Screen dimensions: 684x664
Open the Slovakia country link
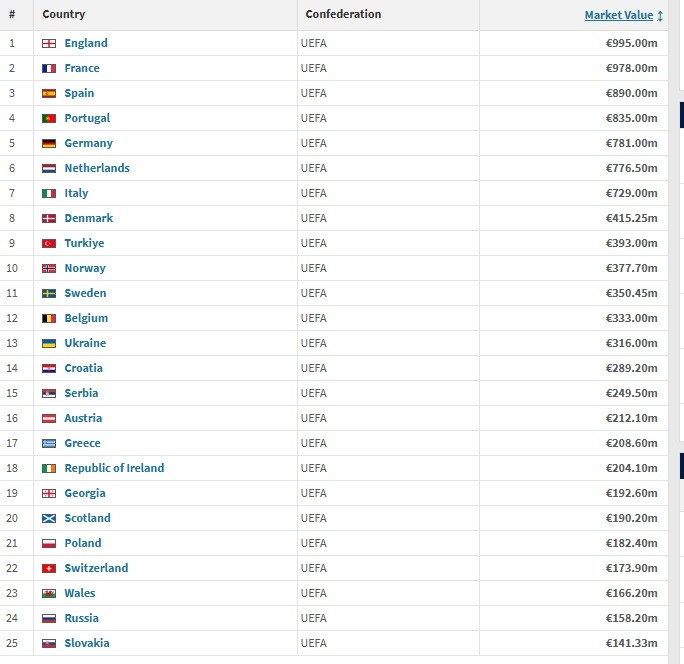click(87, 643)
